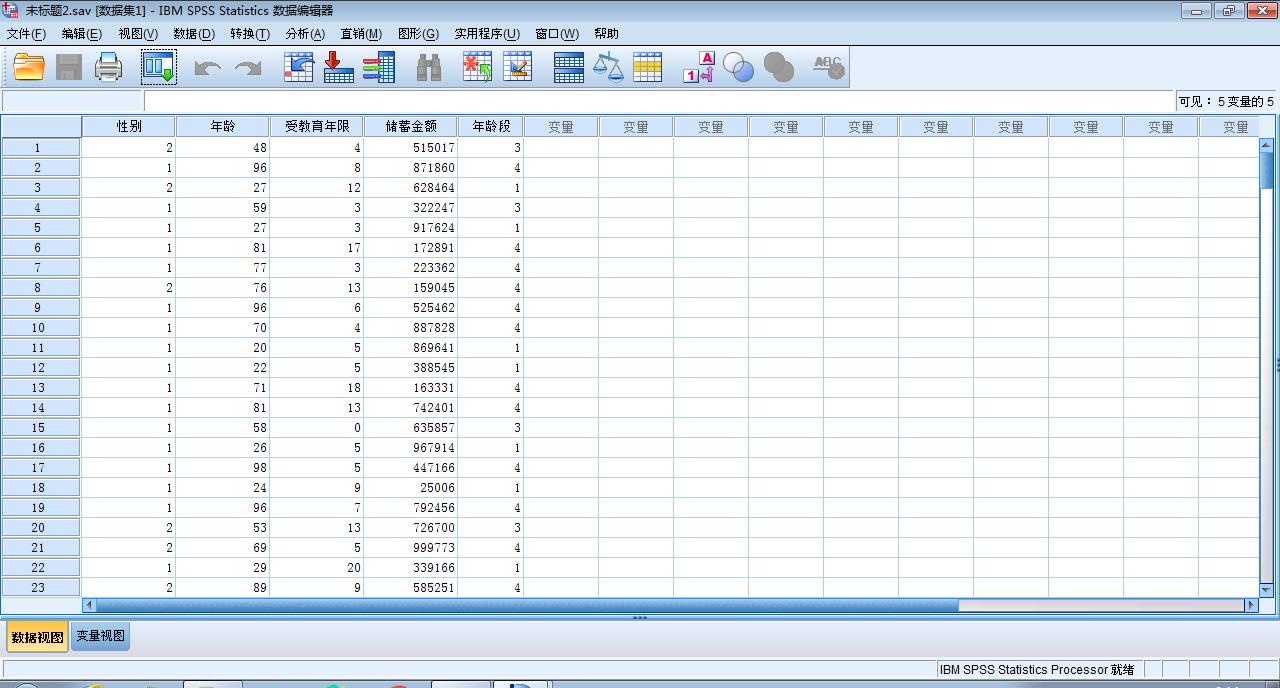Click the Print icon in toolbar
Image resolution: width=1280 pixels, height=688 pixels.
coord(108,67)
